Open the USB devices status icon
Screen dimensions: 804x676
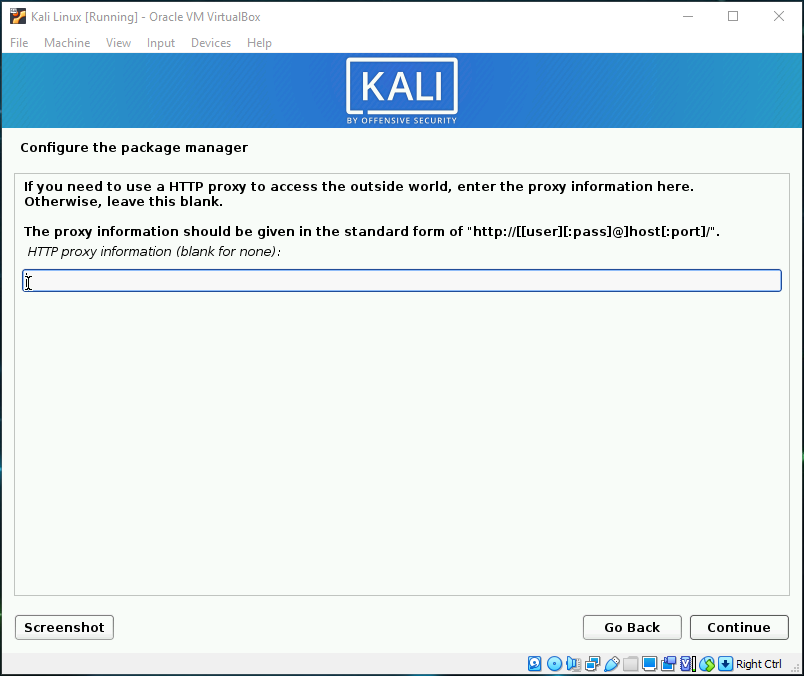[x=611, y=664]
